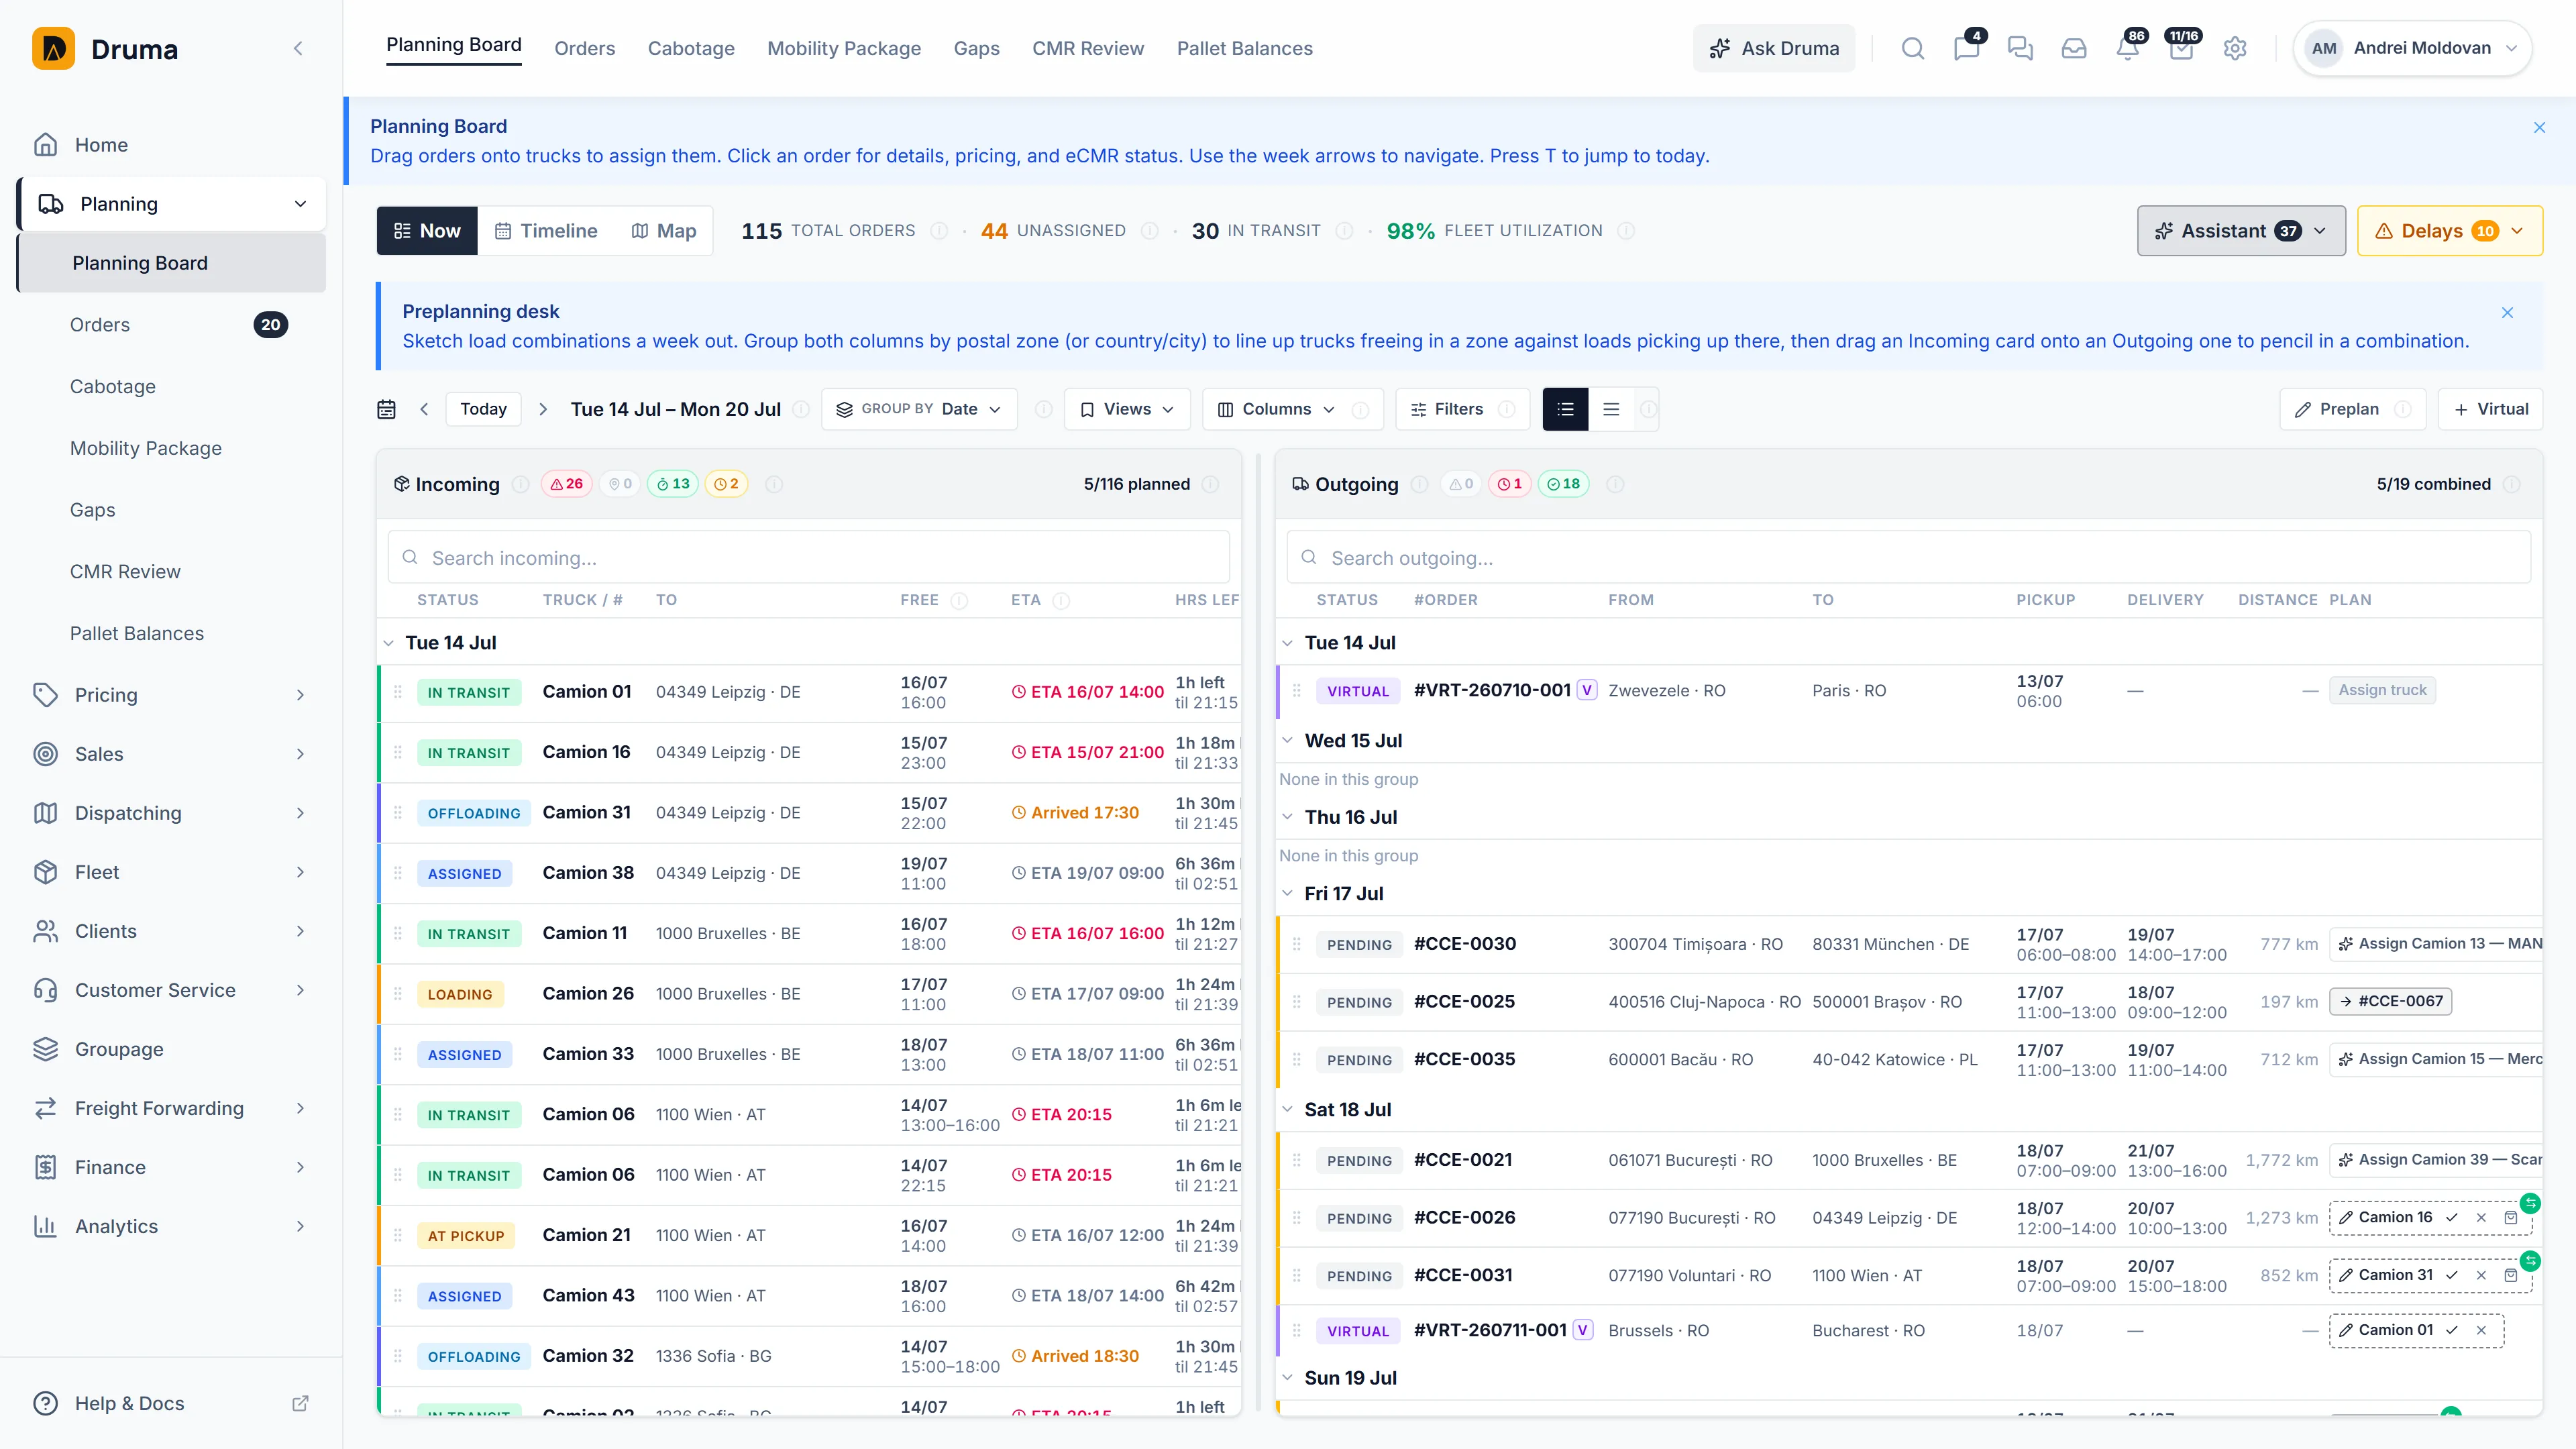Confirm Camion 16 preplan checkmark
The image size is (2576, 1449).
tap(2452, 1217)
